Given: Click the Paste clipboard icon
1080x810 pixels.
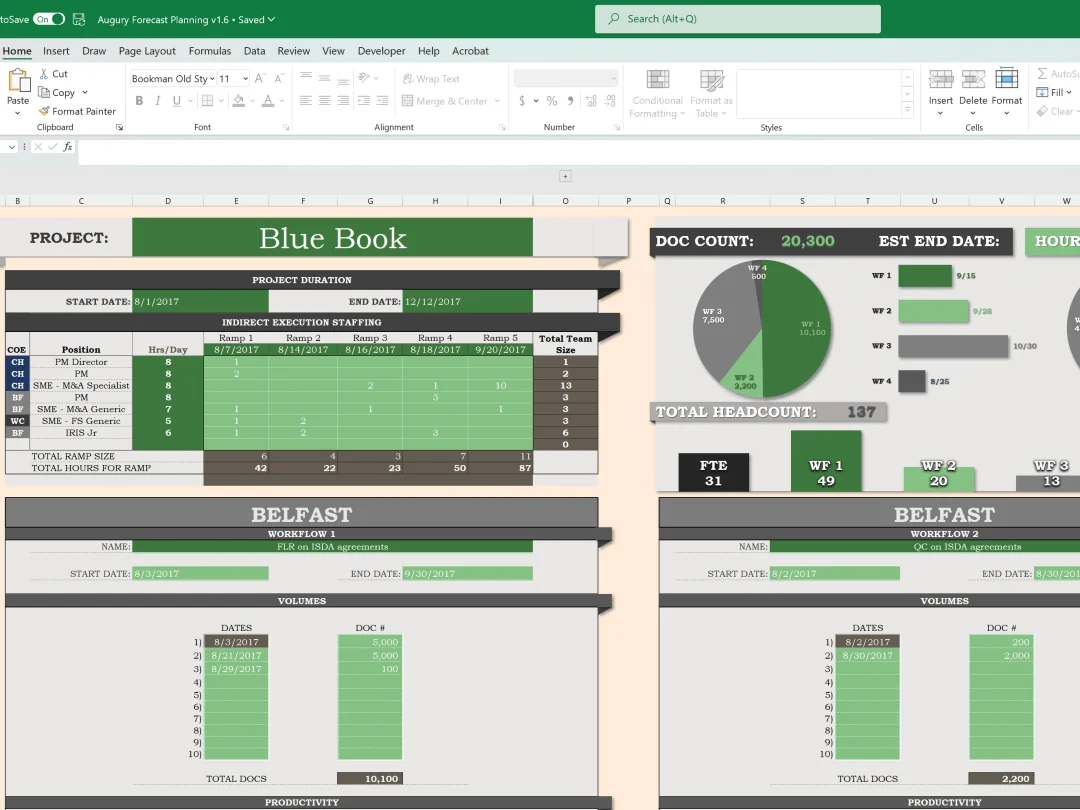Looking at the screenshot, I should click(x=19, y=81).
